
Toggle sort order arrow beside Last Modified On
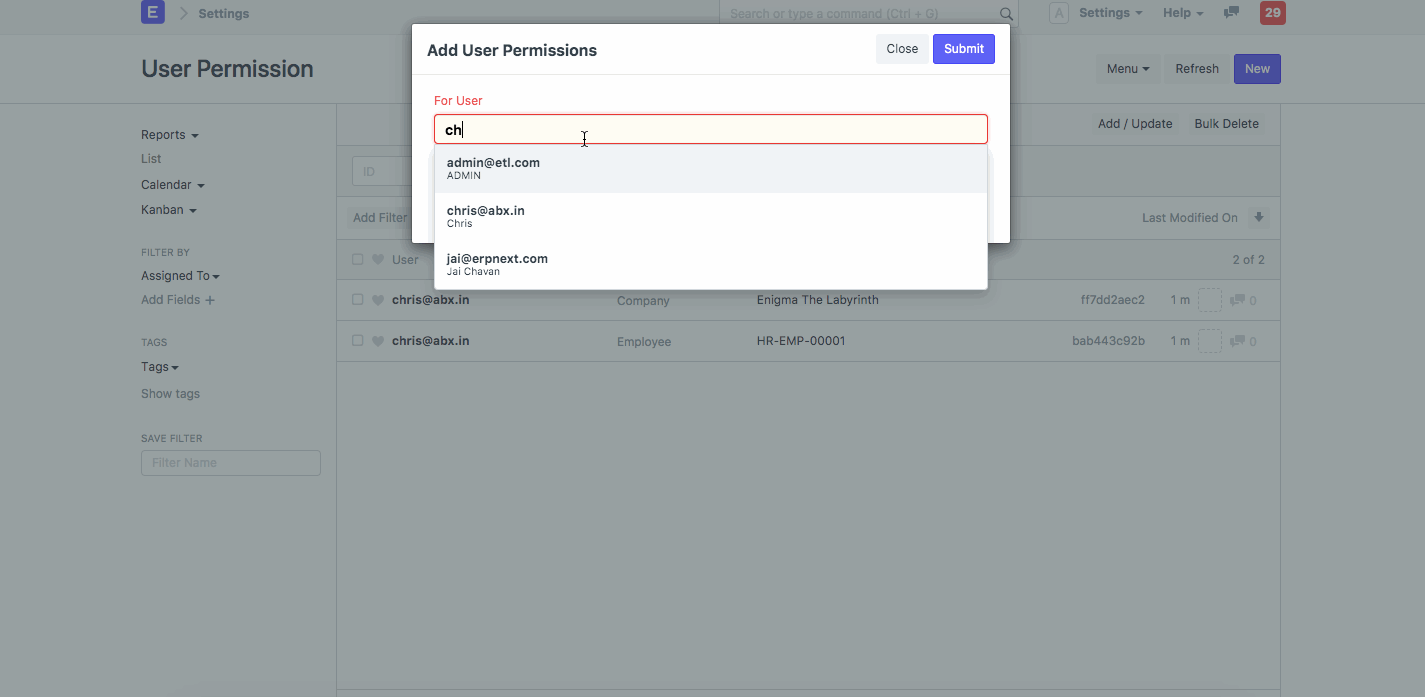click(x=1259, y=218)
